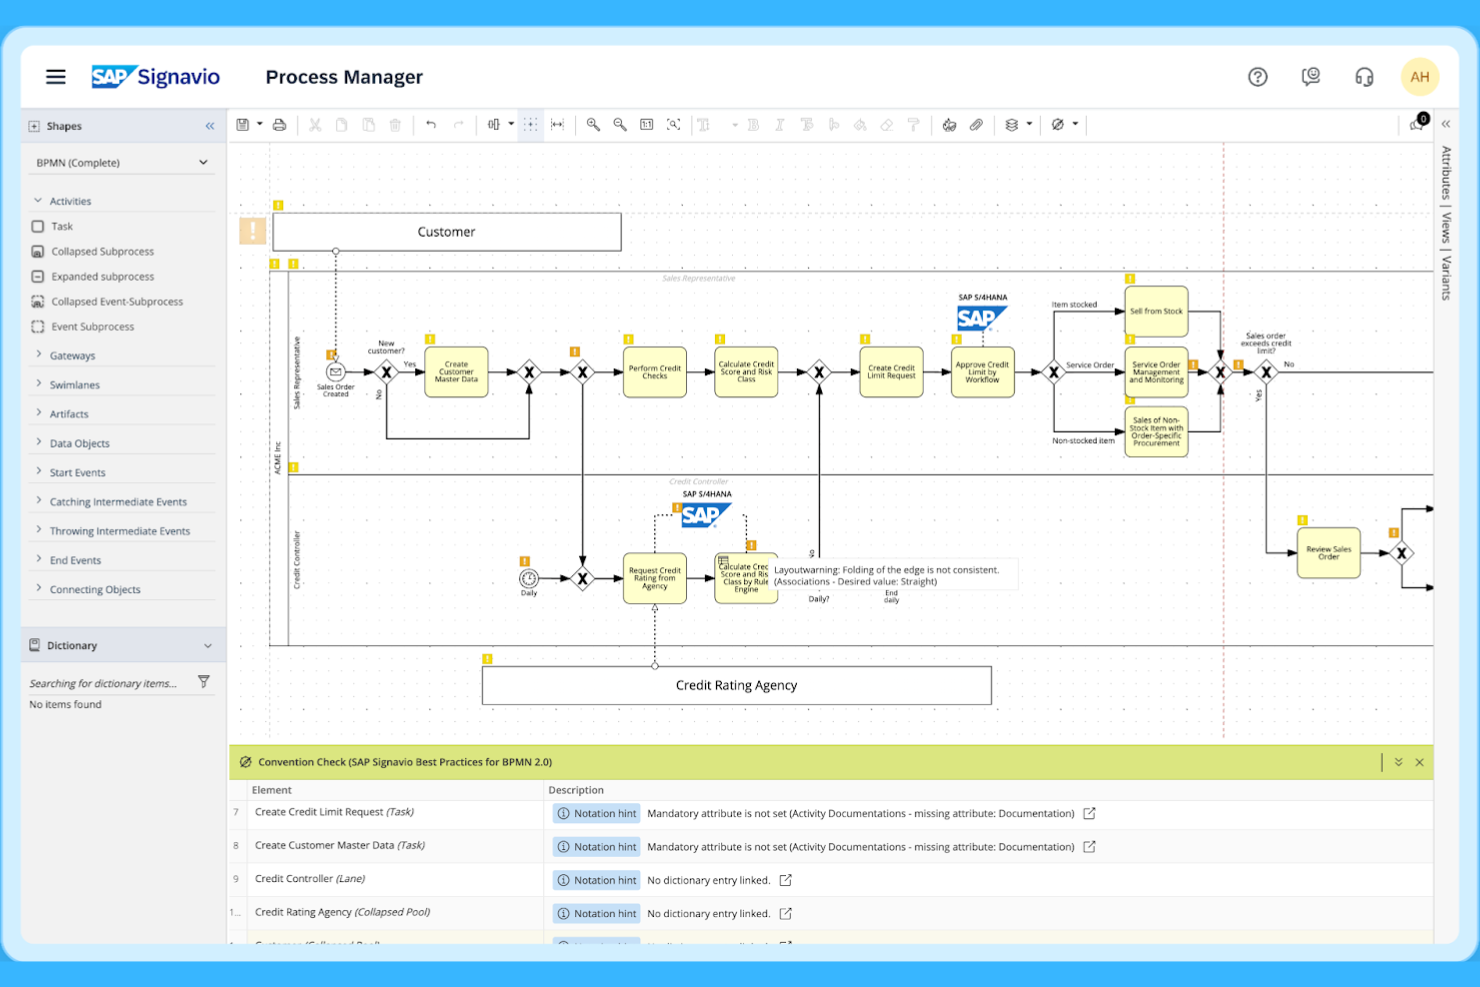
Task: Open the BPMN (Complete) shapes dropdown
Action: (x=120, y=161)
